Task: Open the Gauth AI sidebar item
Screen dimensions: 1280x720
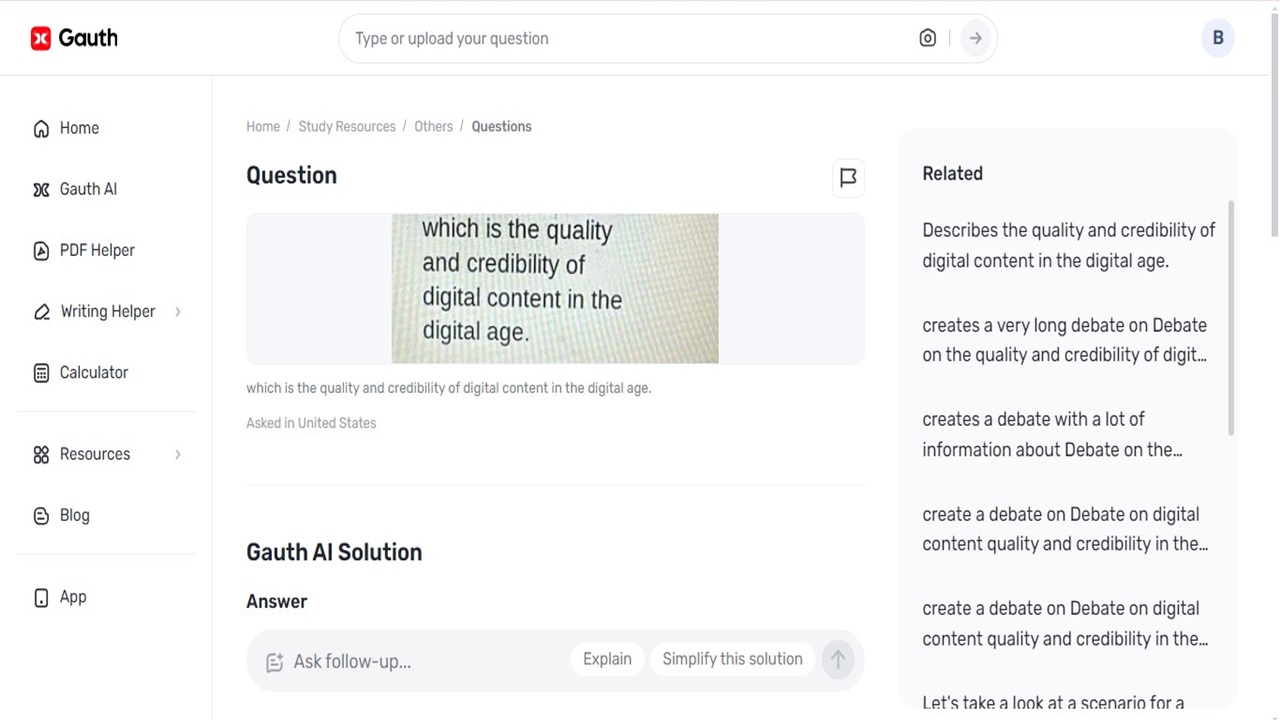Action: [88, 189]
